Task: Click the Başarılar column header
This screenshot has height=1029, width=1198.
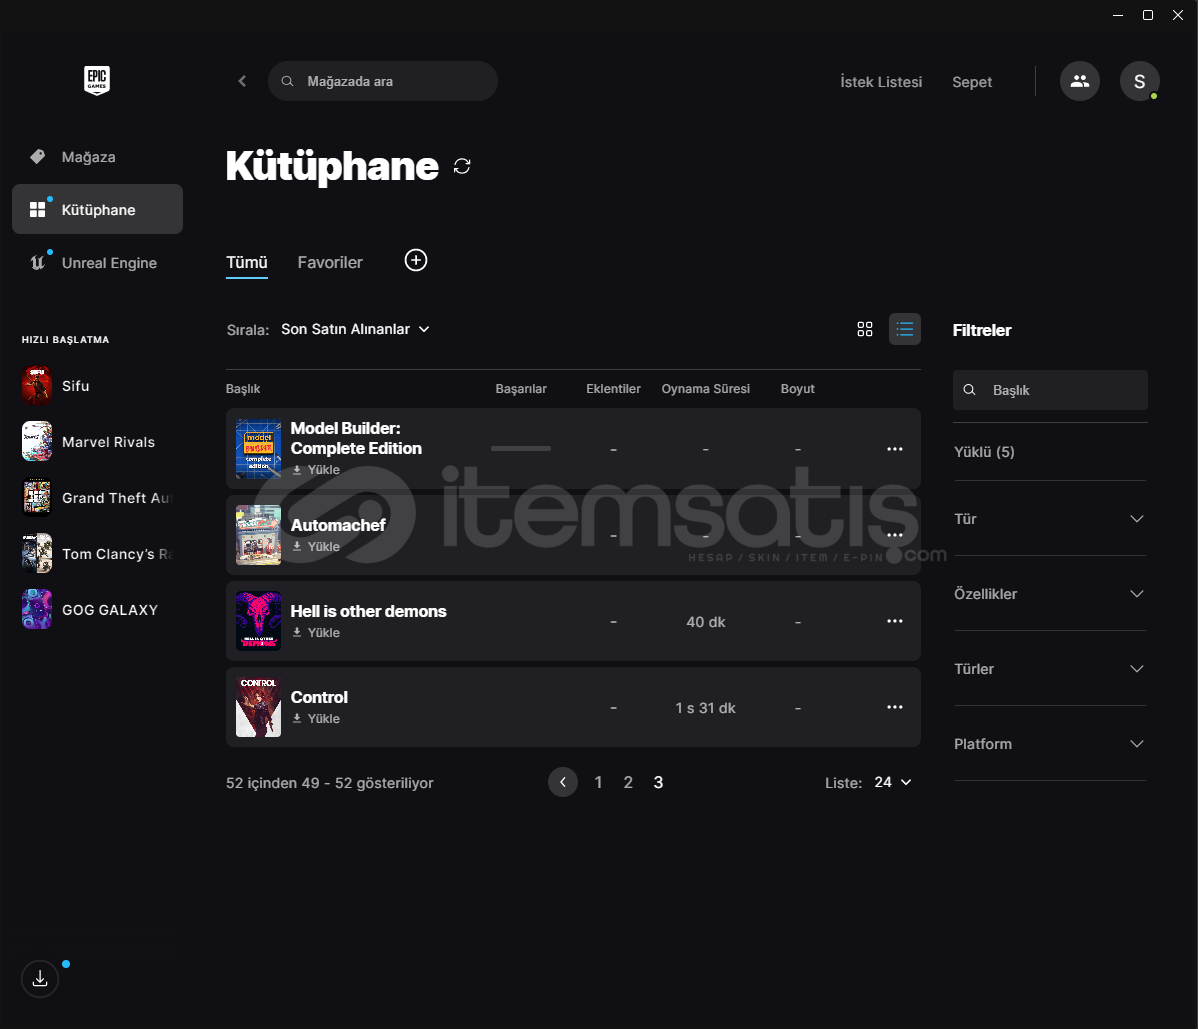Action: [521, 389]
